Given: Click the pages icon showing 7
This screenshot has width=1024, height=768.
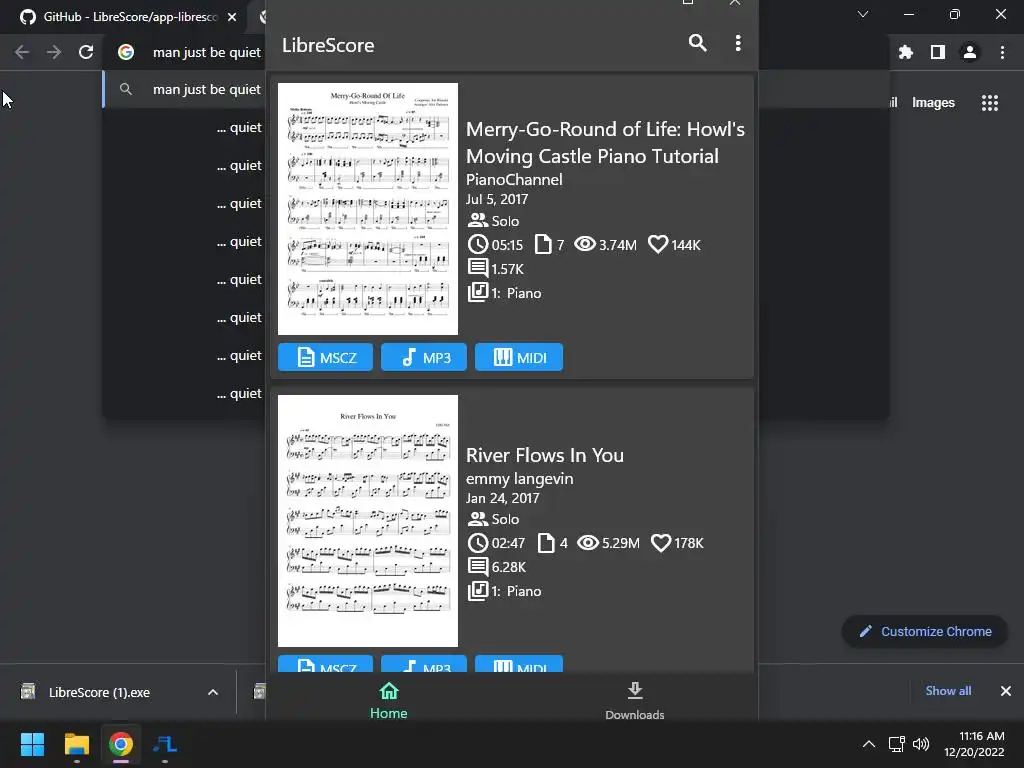Looking at the screenshot, I should [543, 244].
